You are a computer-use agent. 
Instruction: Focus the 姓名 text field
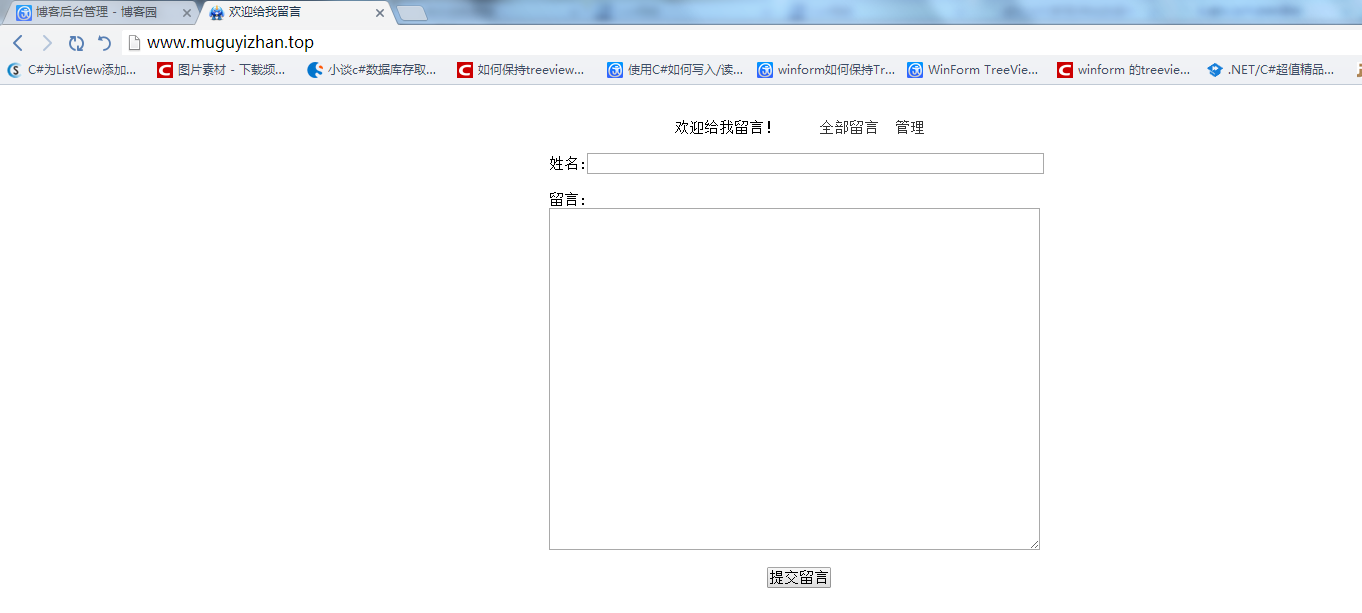point(815,164)
